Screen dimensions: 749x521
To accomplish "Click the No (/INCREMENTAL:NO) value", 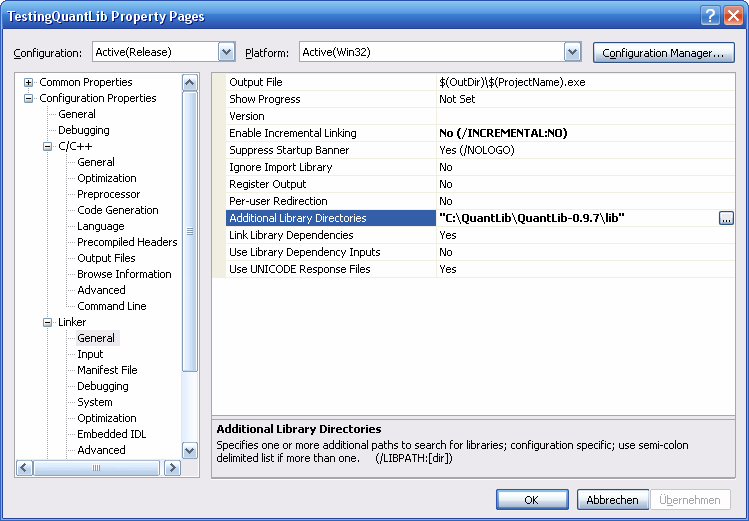I will click(x=503, y=133).
